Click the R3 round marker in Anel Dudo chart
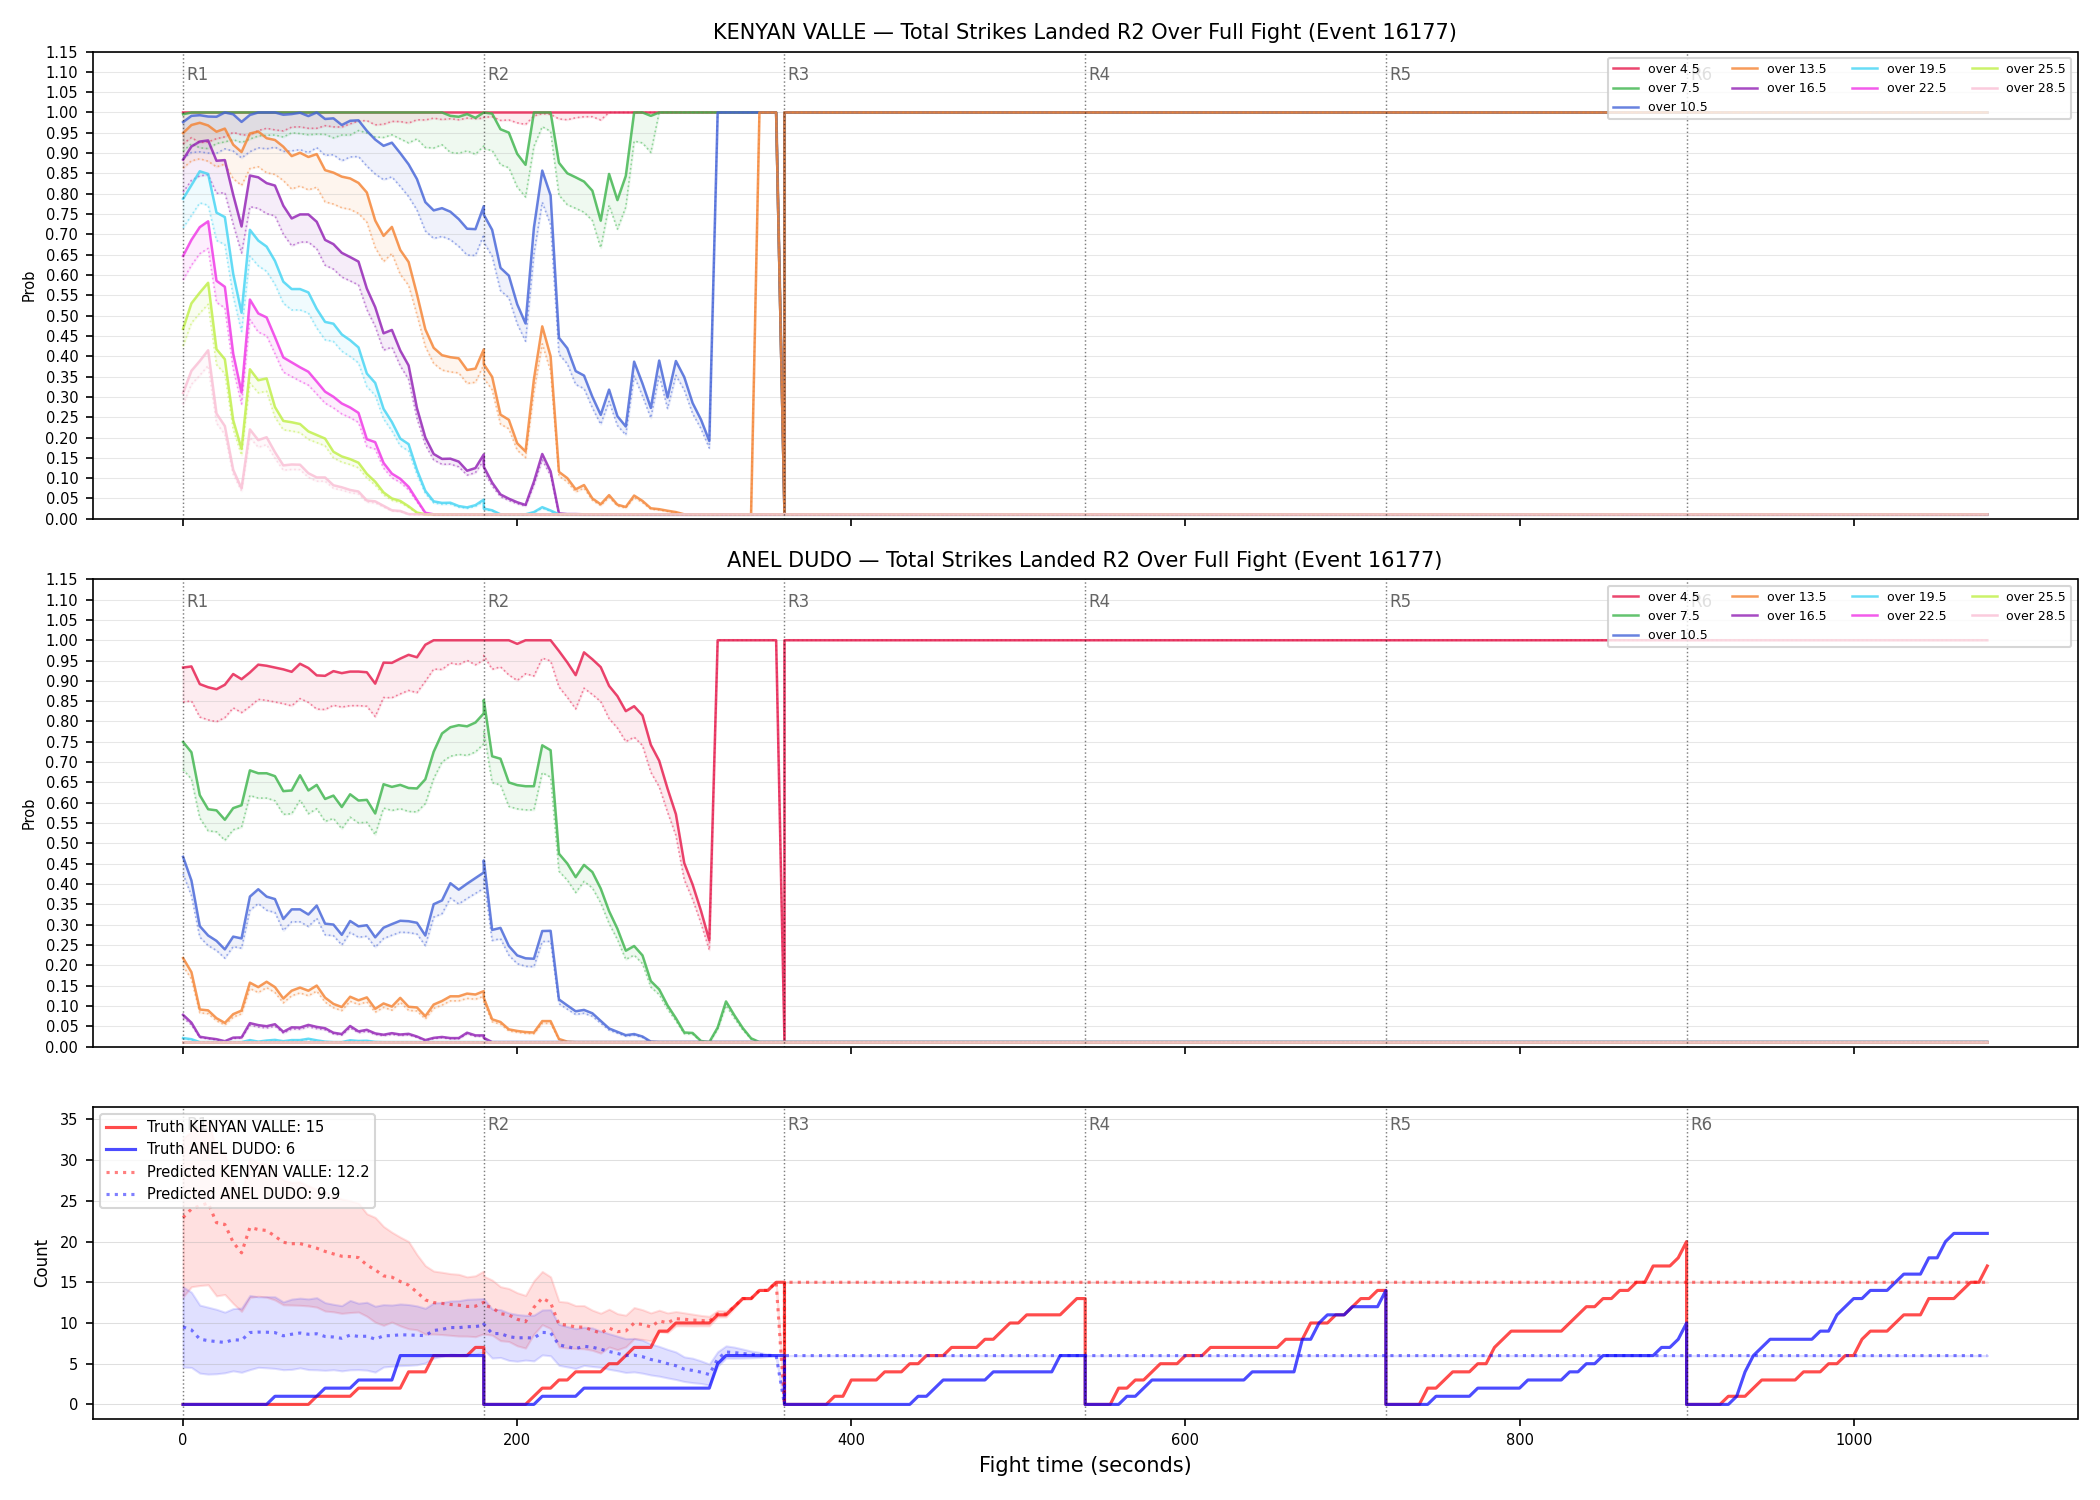The height and width of the screenshot is (1500, 2100). click(798, 601)
